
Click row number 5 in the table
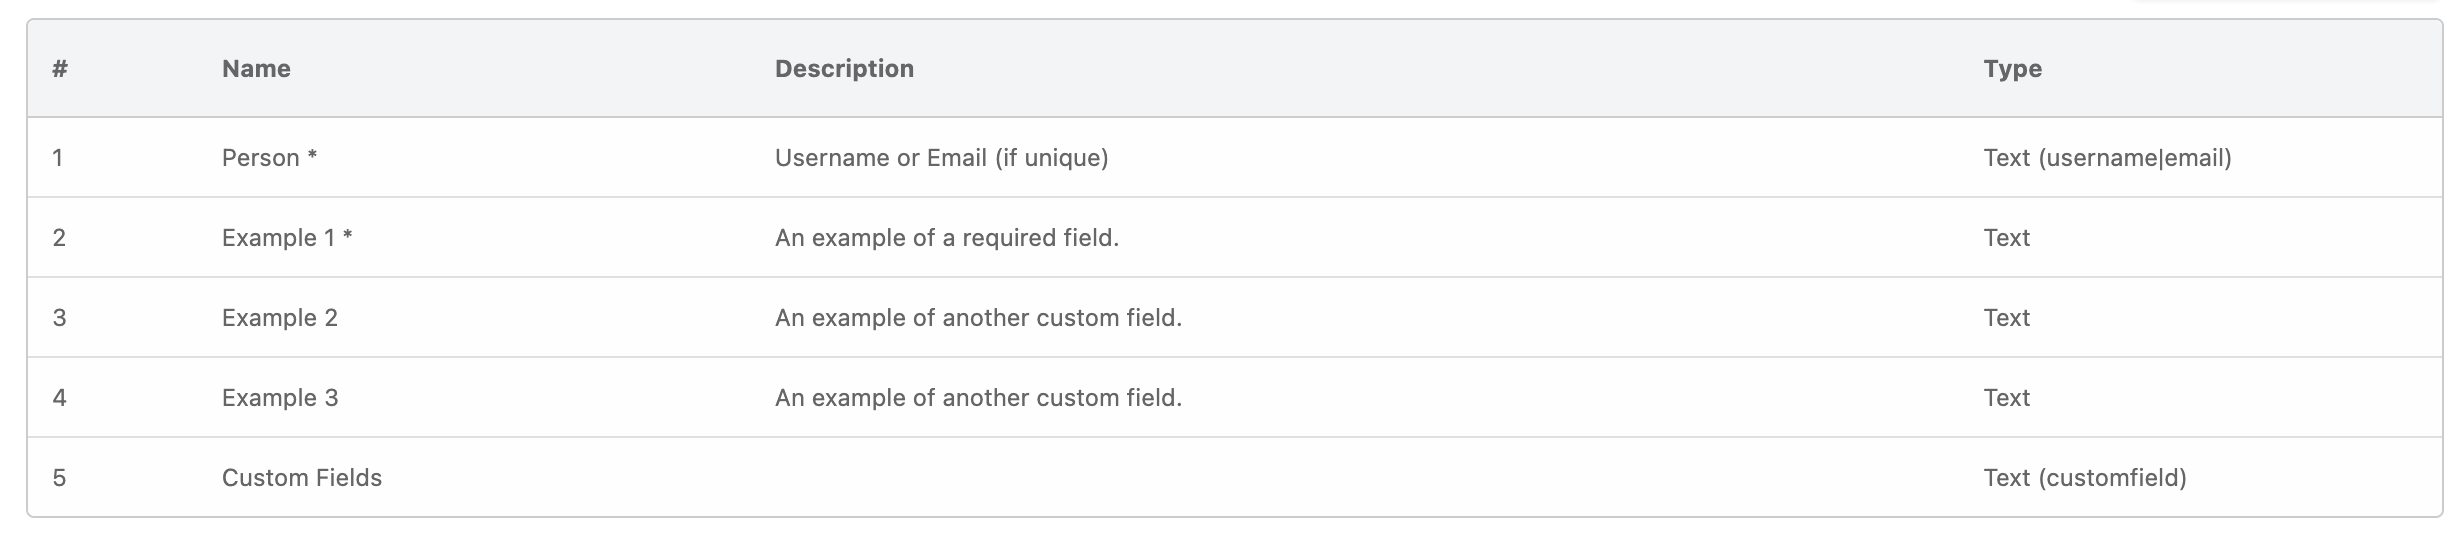59,478
